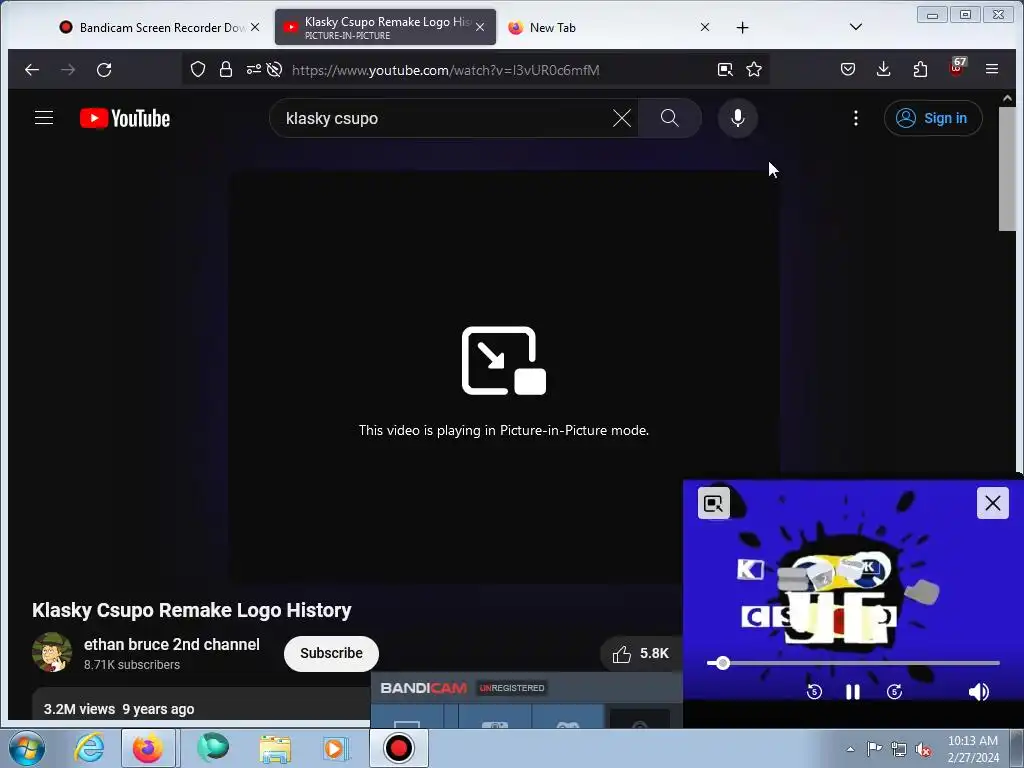The image size is (1024, 768).
Task: Go to the YouTube home logo
Action: click(x=125, y=118)
